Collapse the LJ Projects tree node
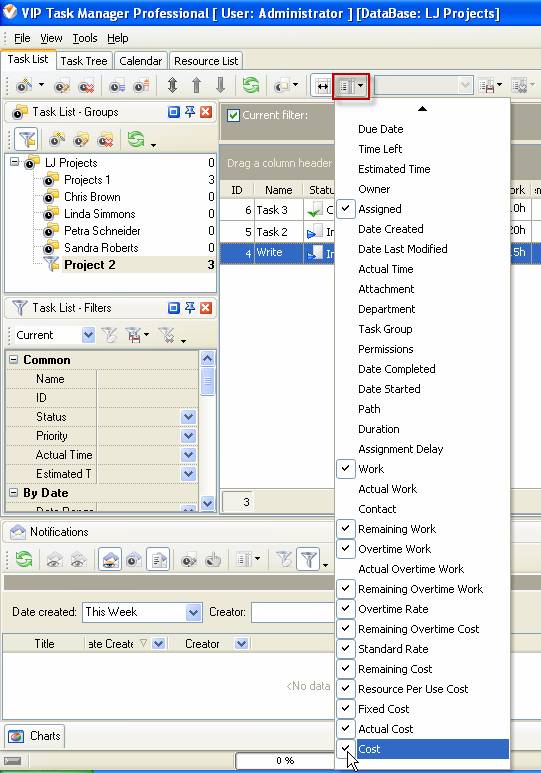Screen dimensions: 541x773 [x=15, y=162]
